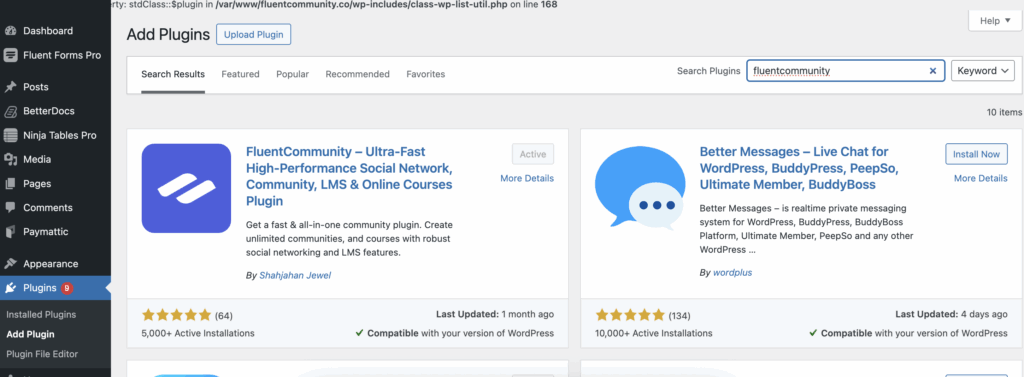Open the Better Messages plugin title link
The height and width of the screenshot is (377, 1024).
(x=799, y=168)
